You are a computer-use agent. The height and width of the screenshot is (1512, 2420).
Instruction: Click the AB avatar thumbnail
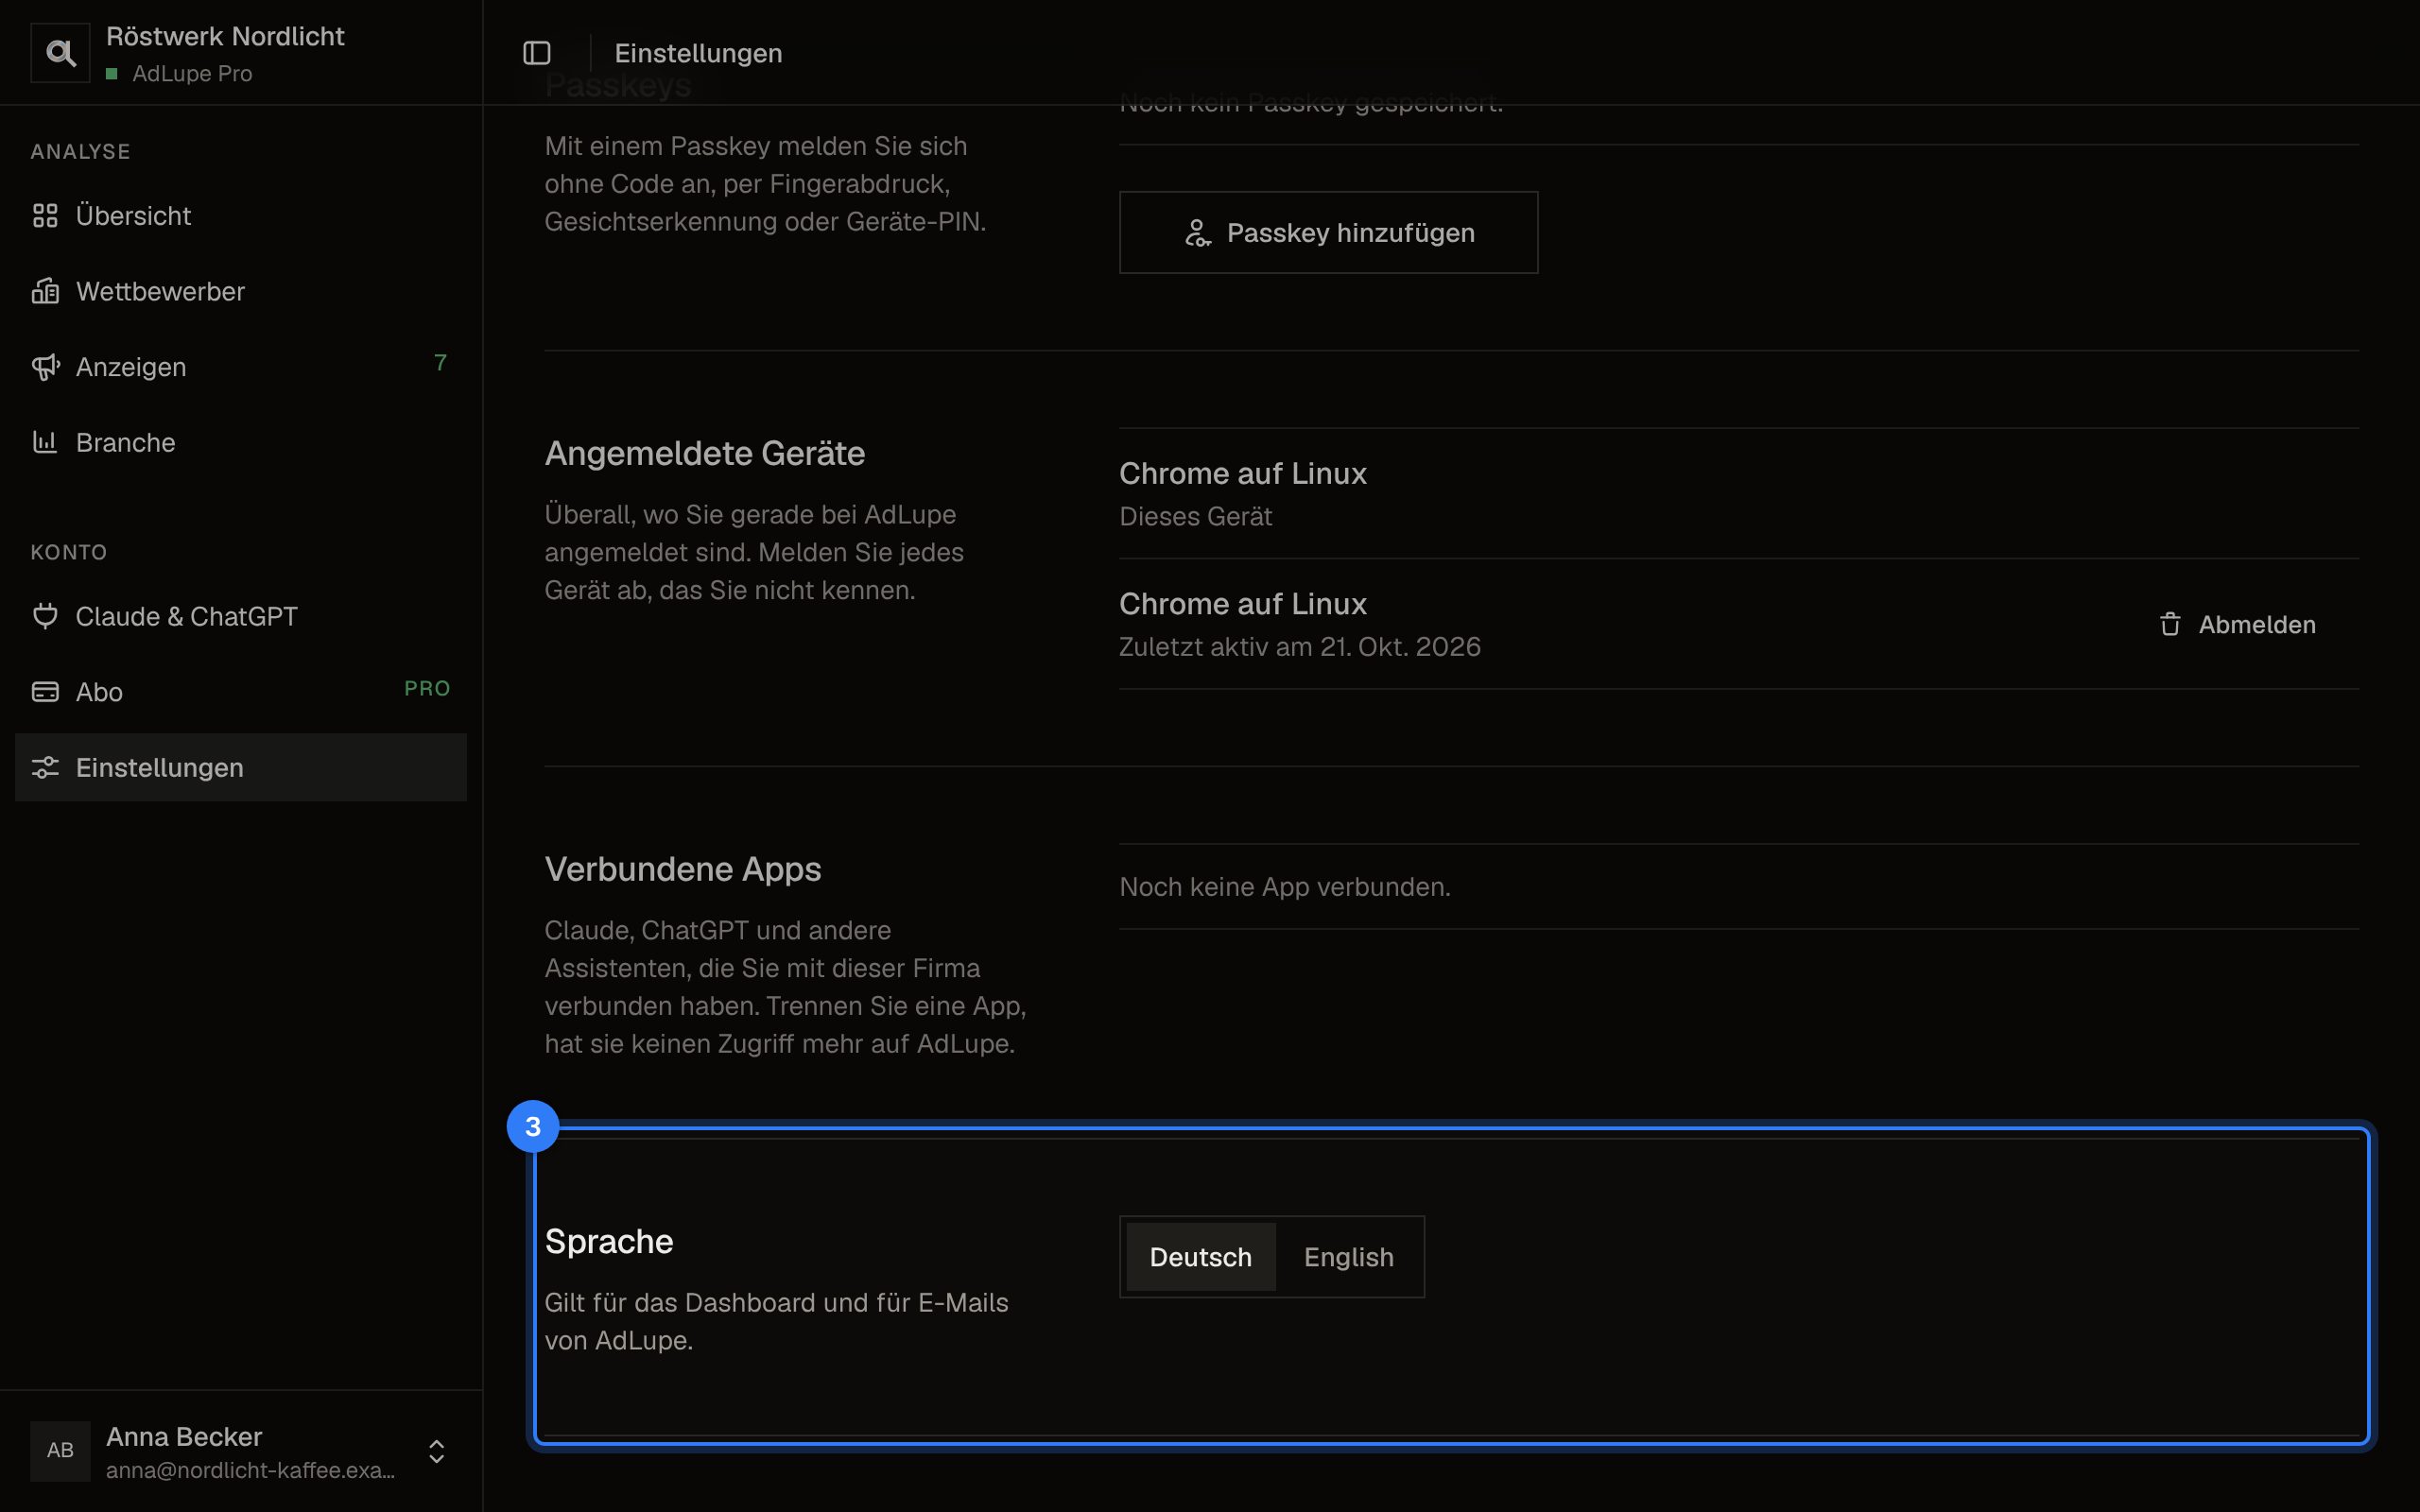pos(60,1450)
